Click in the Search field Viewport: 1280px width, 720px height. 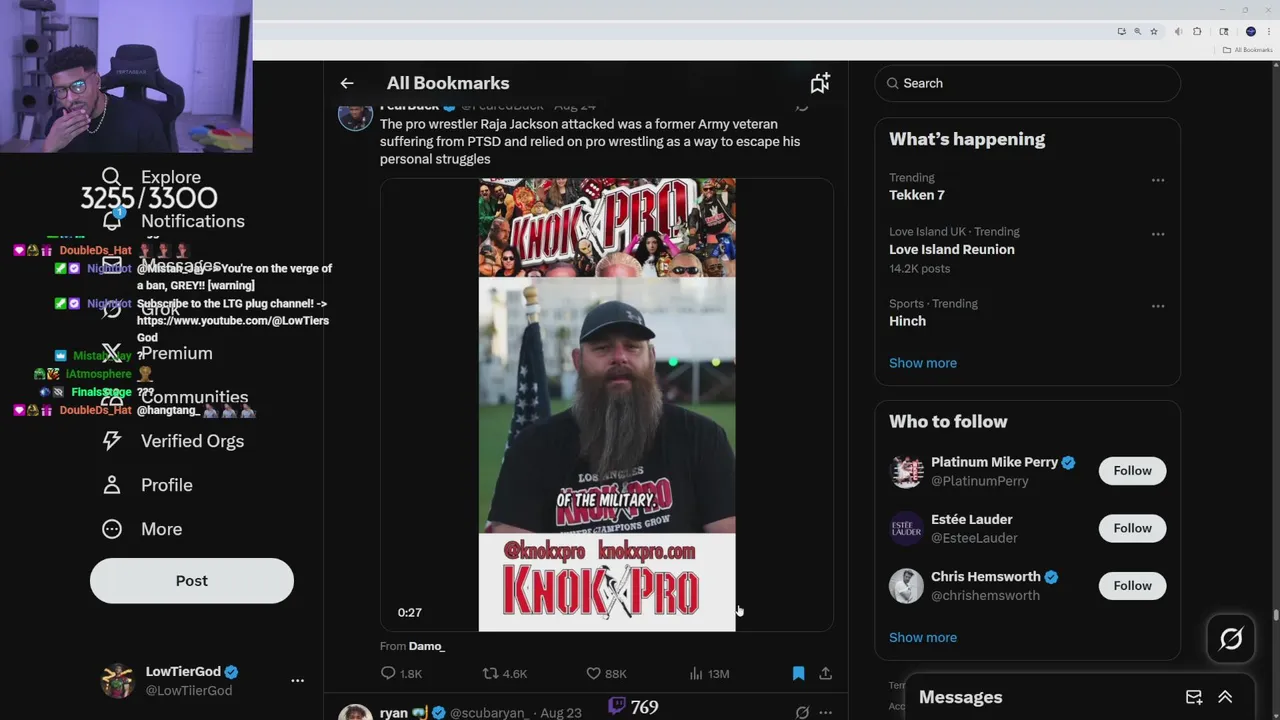pos(1027,83)
